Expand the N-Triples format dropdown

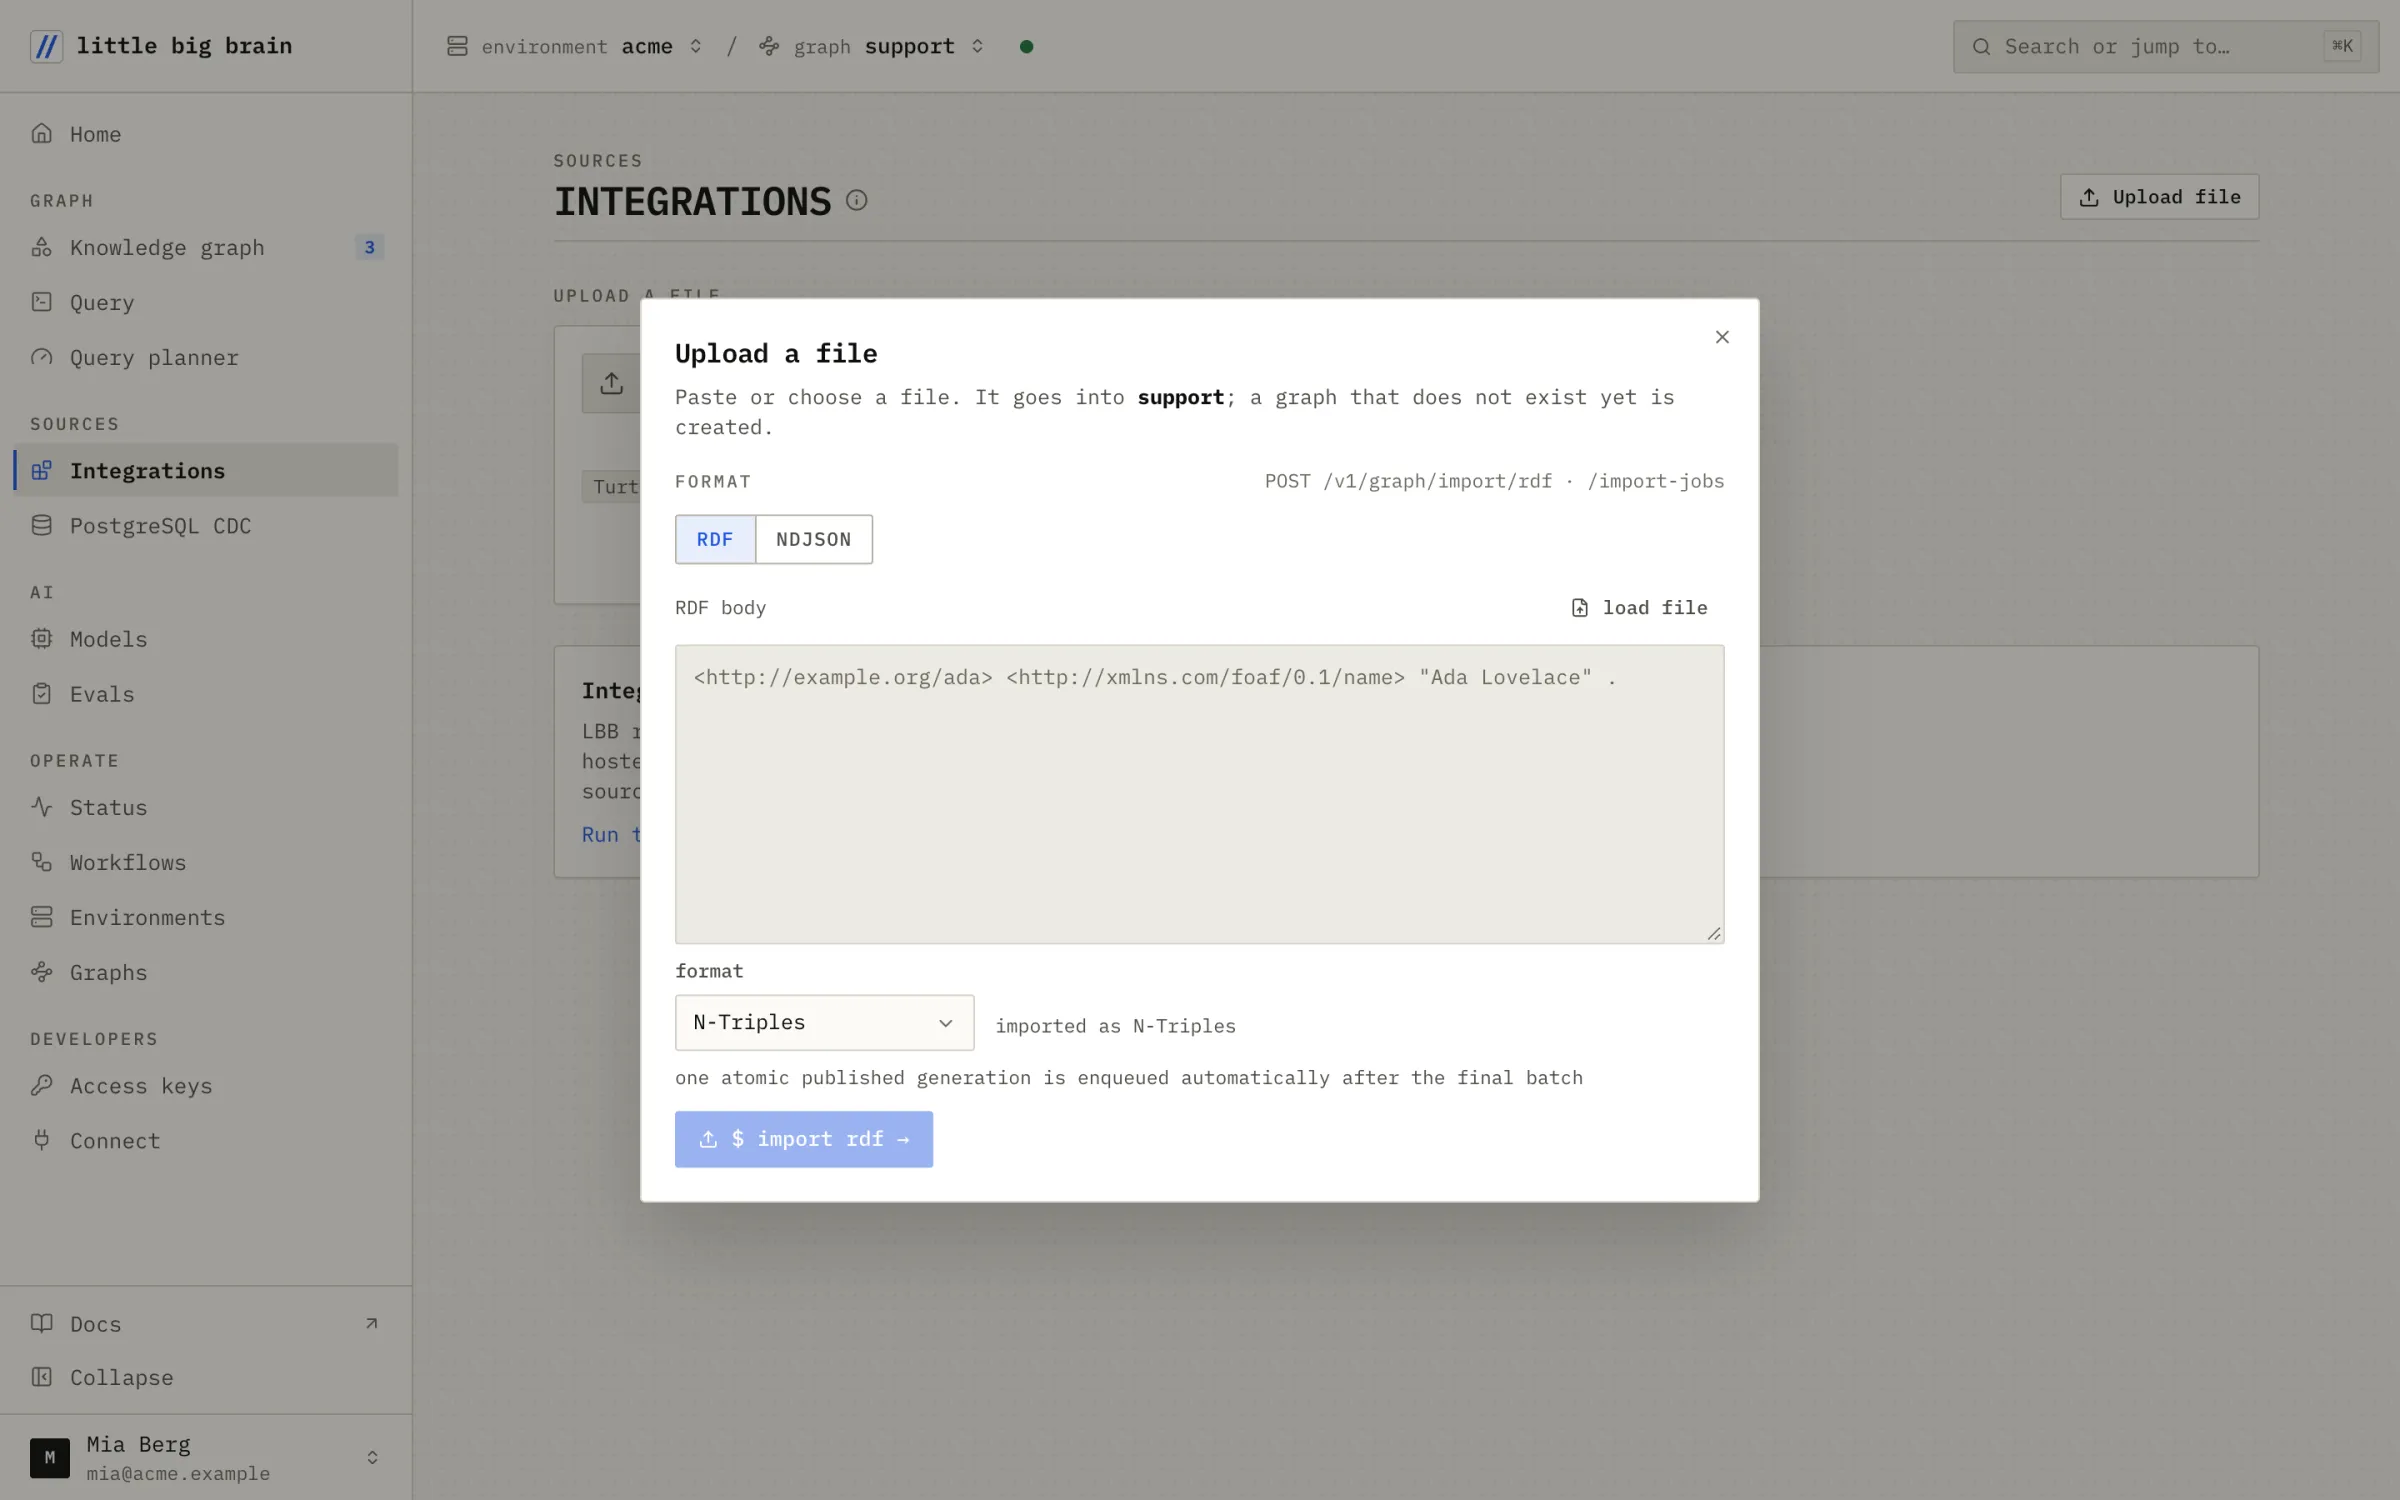824,1022
